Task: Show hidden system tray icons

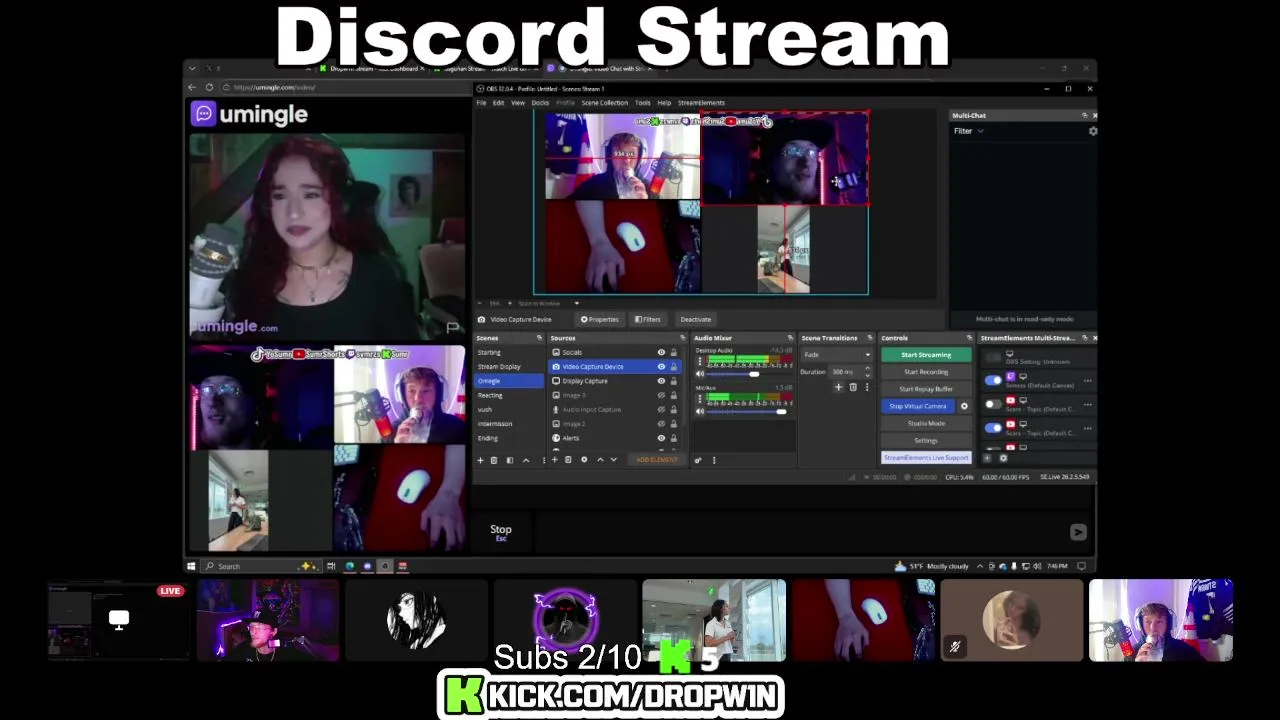Action: click(x=979, y=566)
